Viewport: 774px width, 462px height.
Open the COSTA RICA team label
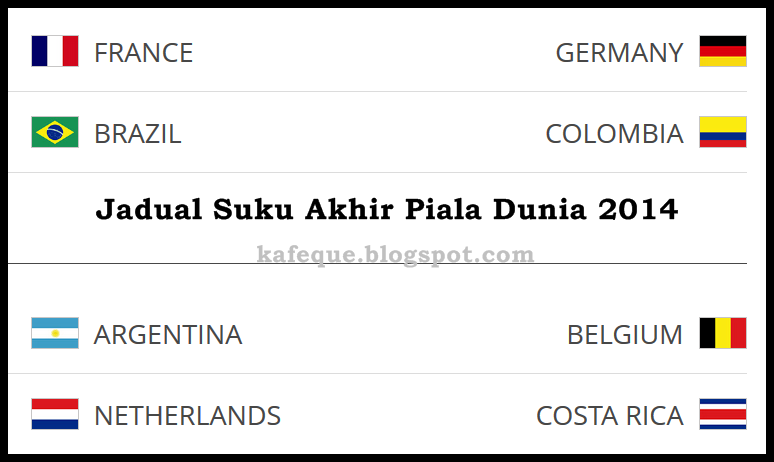pyautogui.click(x=610, y=416)
